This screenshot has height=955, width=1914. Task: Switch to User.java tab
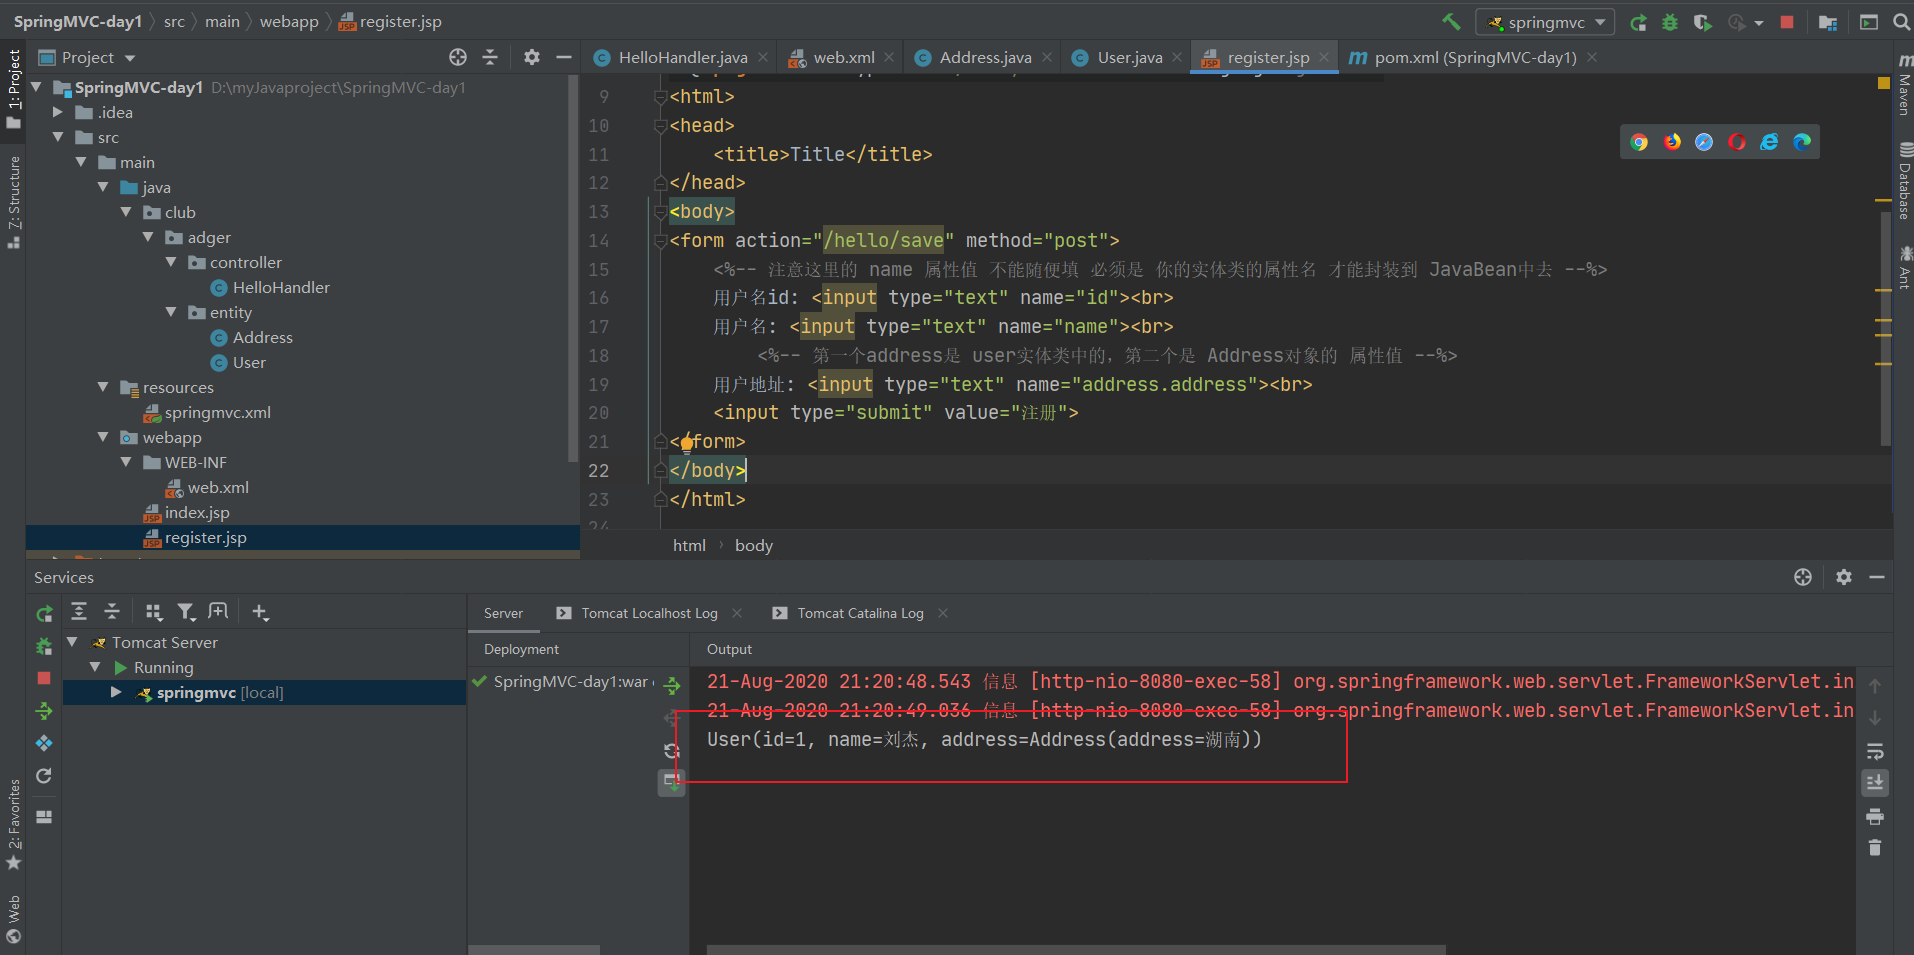tap(1129, 57)
